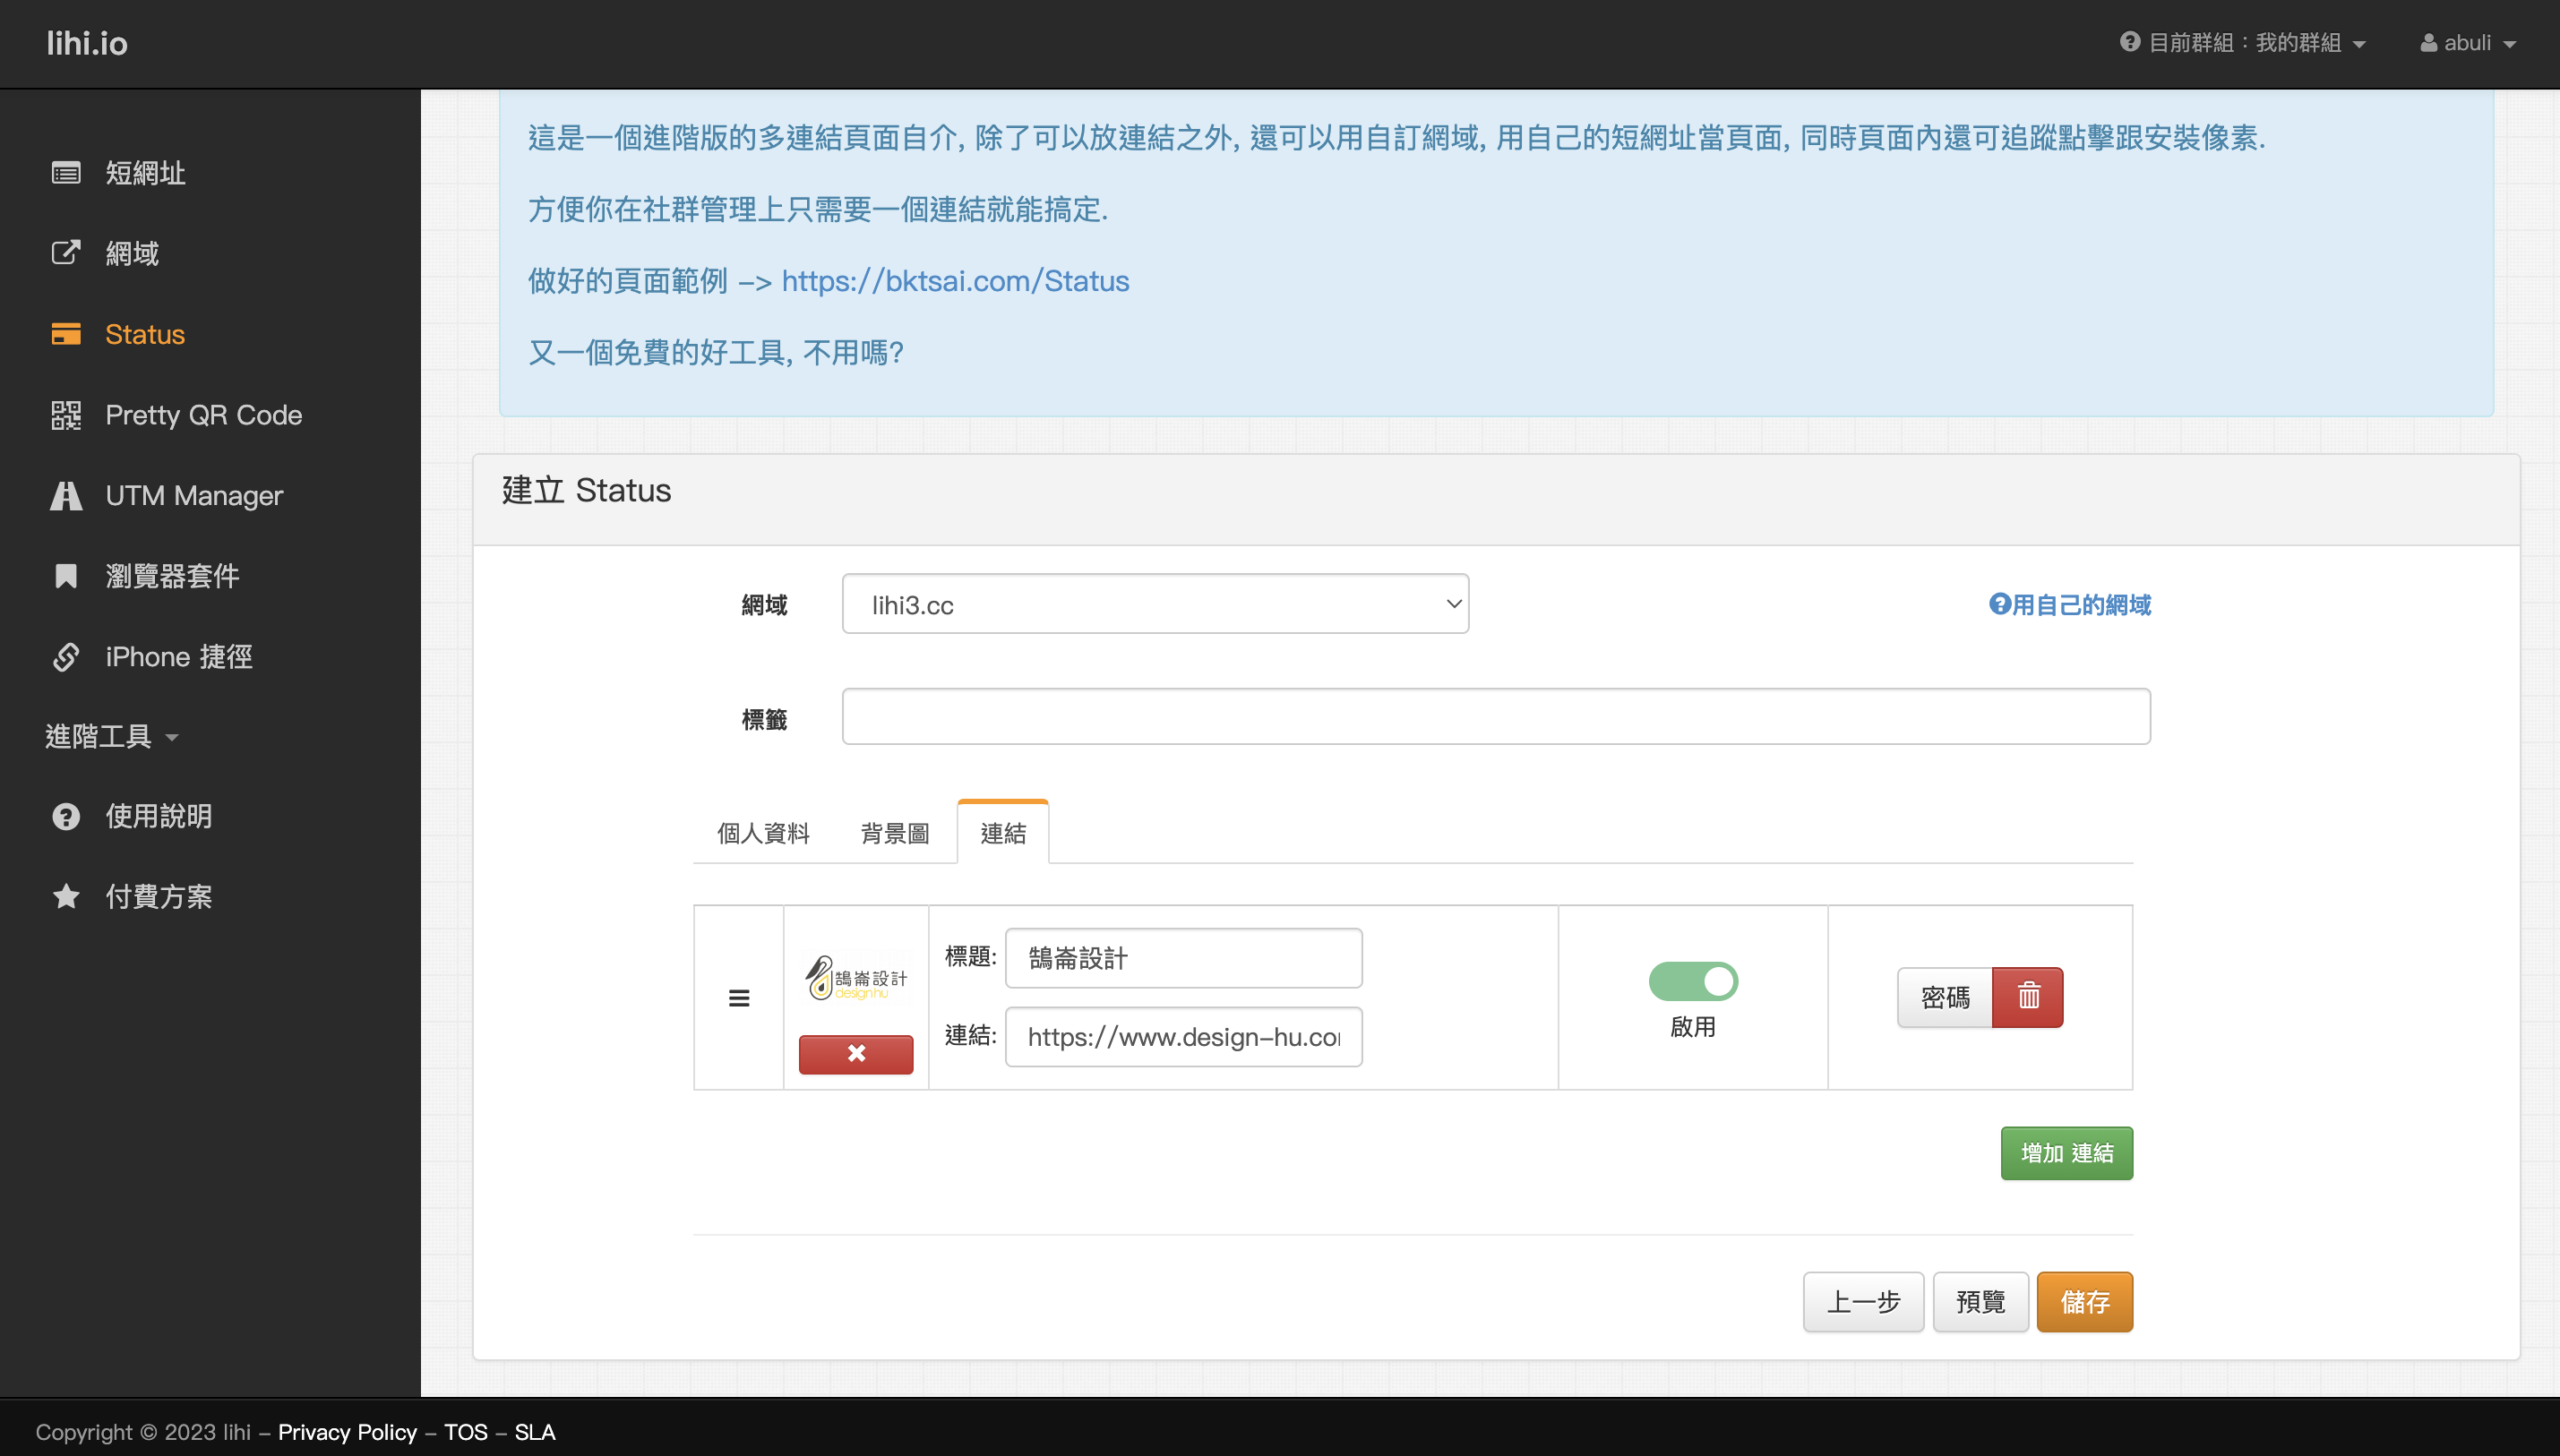Click the lihi.io logo
This screenshot has width=2560, height=1456.
87,43
